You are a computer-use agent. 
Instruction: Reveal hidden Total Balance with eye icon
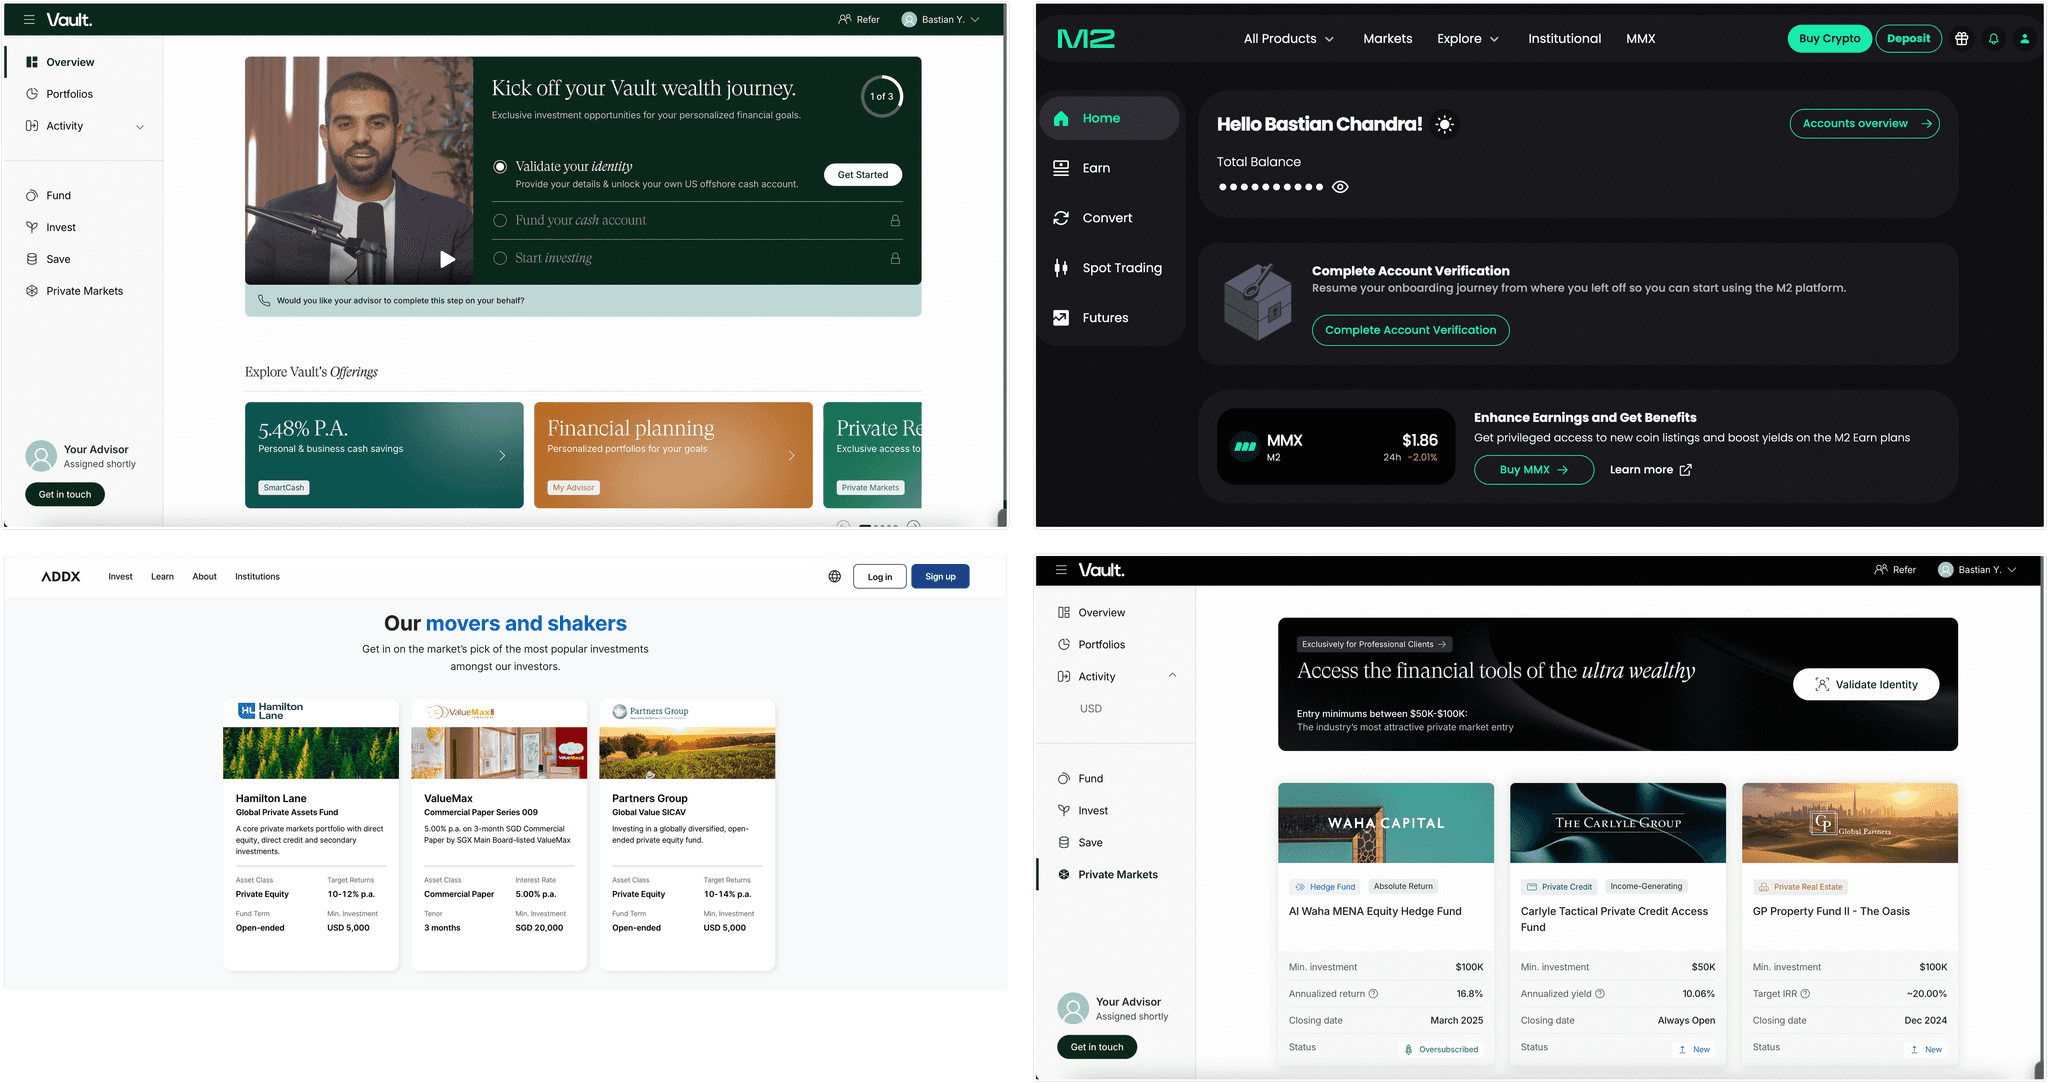click(1340, 187)
